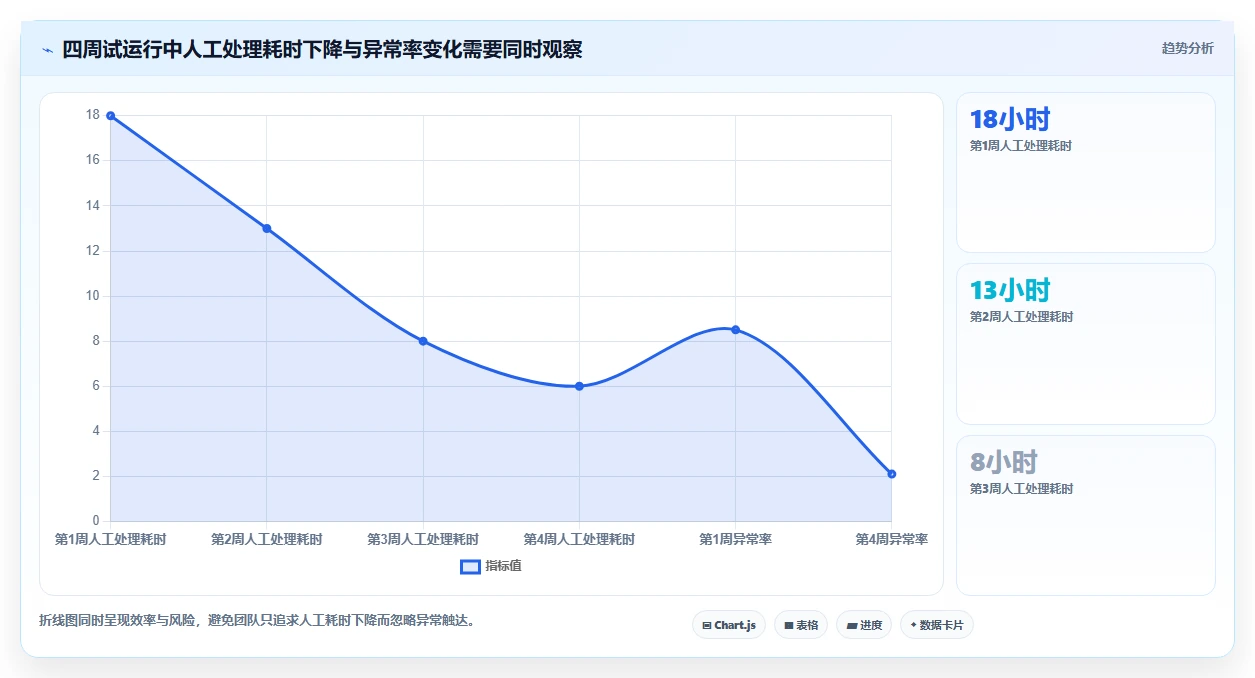This screenshot has height=678, width=1255.
Task: Click the x-axis label 第1周异常率
Action: [x=735, y=539]
